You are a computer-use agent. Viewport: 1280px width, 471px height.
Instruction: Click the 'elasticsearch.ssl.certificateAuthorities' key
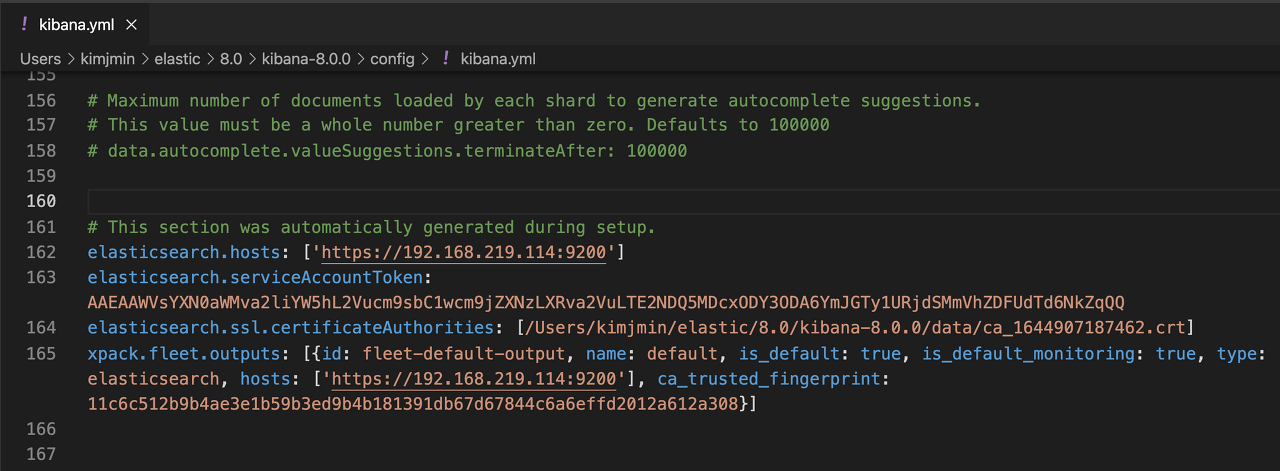tap(289, 327)
